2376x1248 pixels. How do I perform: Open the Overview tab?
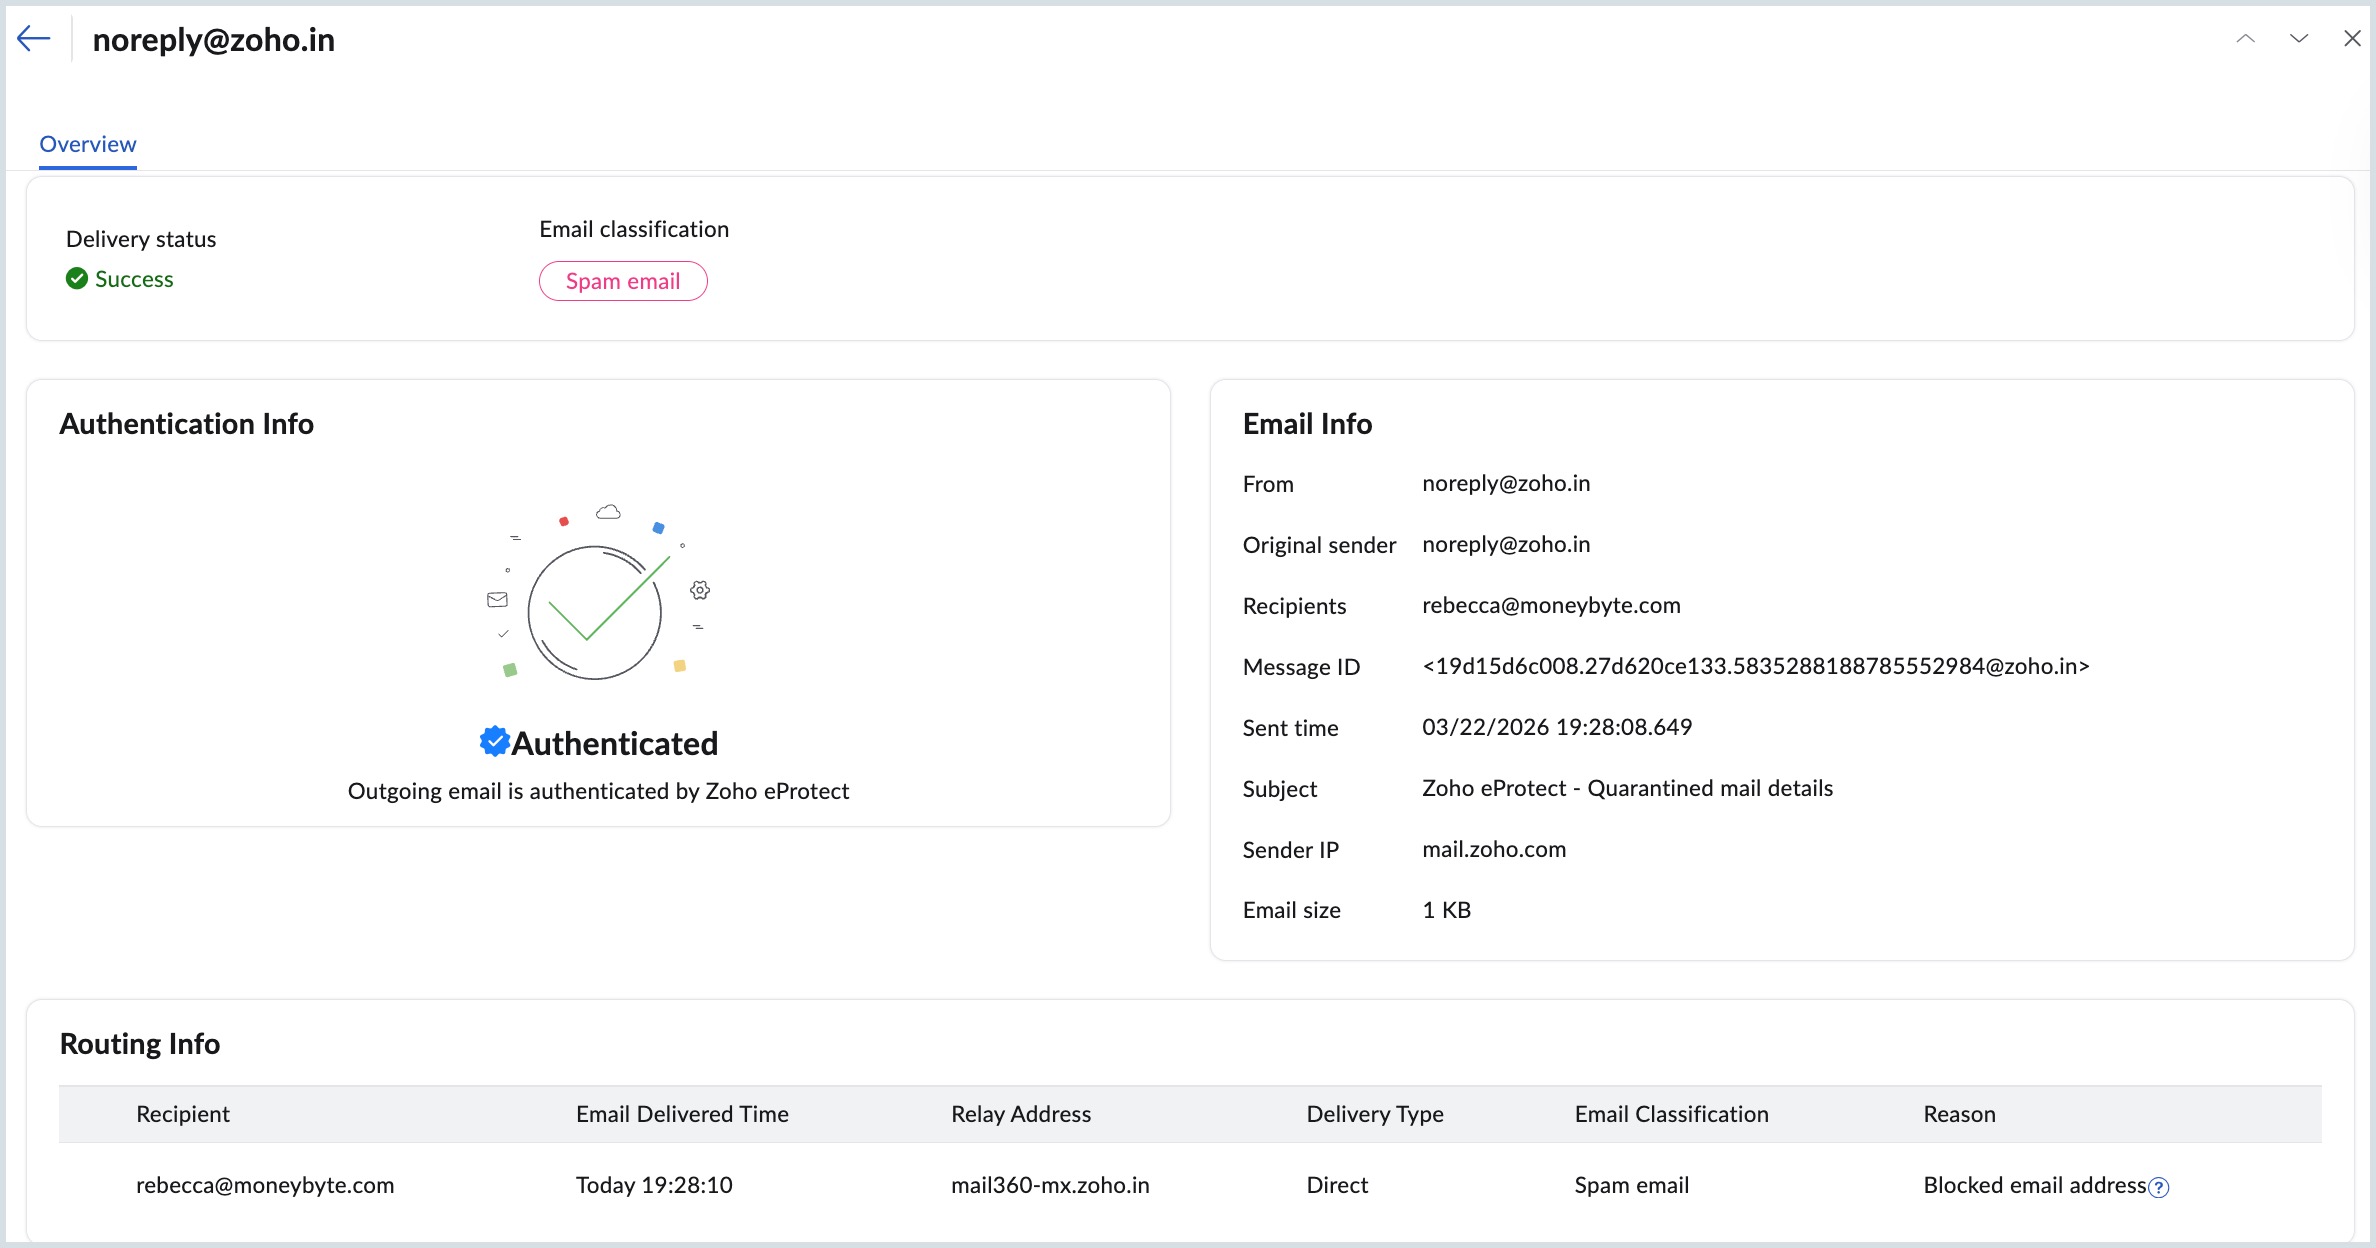tap(88, 144)
